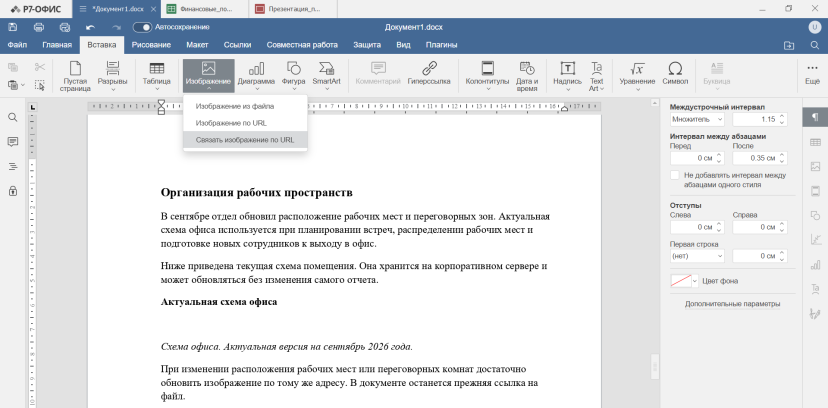
Task: Open headings navigation in left sidebar
Action: [x=13, y=167]
